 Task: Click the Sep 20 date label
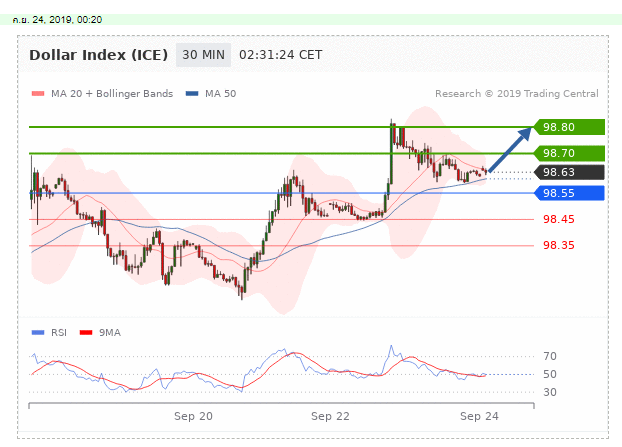point(193,416)
